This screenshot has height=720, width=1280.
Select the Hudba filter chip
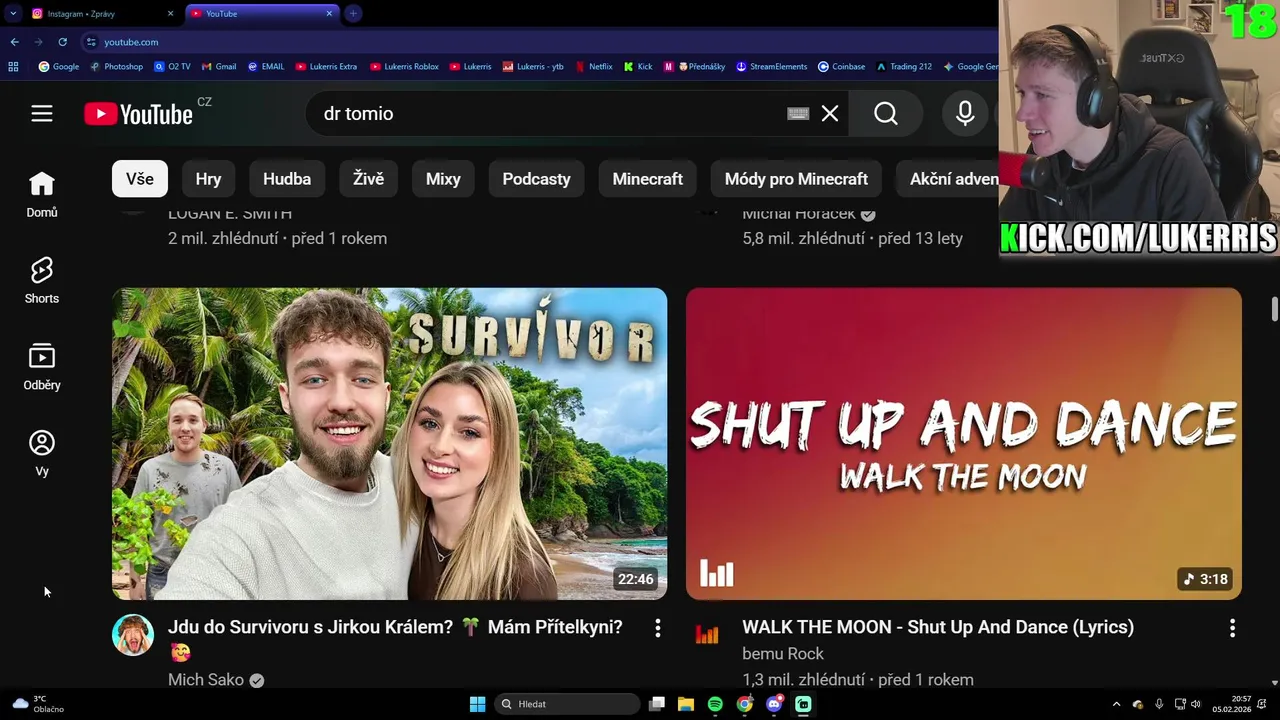coord(287,179)
